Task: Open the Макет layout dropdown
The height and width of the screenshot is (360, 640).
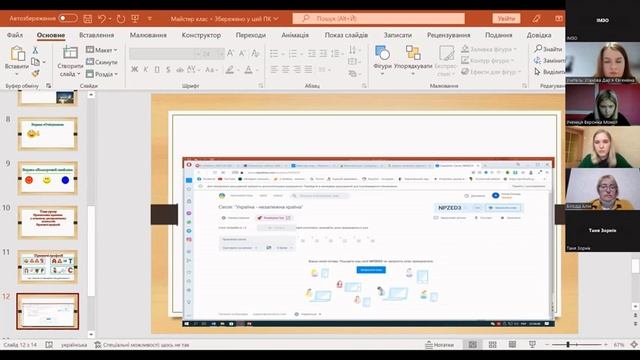Action: (102, 50)
